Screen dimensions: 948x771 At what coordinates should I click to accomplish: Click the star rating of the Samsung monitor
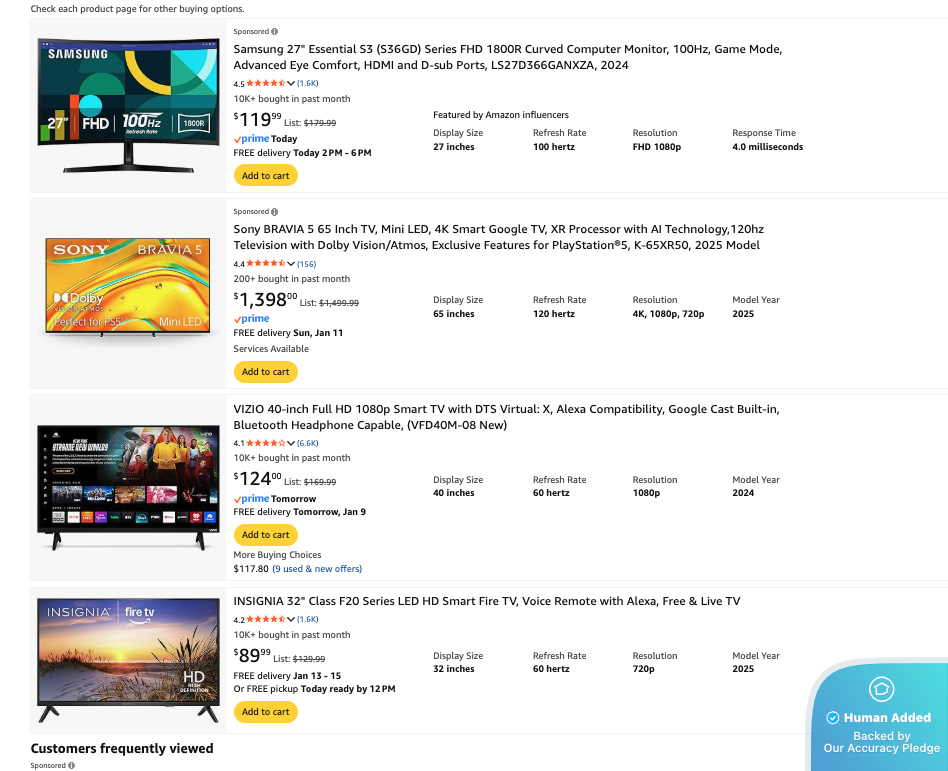click(265, 84)
